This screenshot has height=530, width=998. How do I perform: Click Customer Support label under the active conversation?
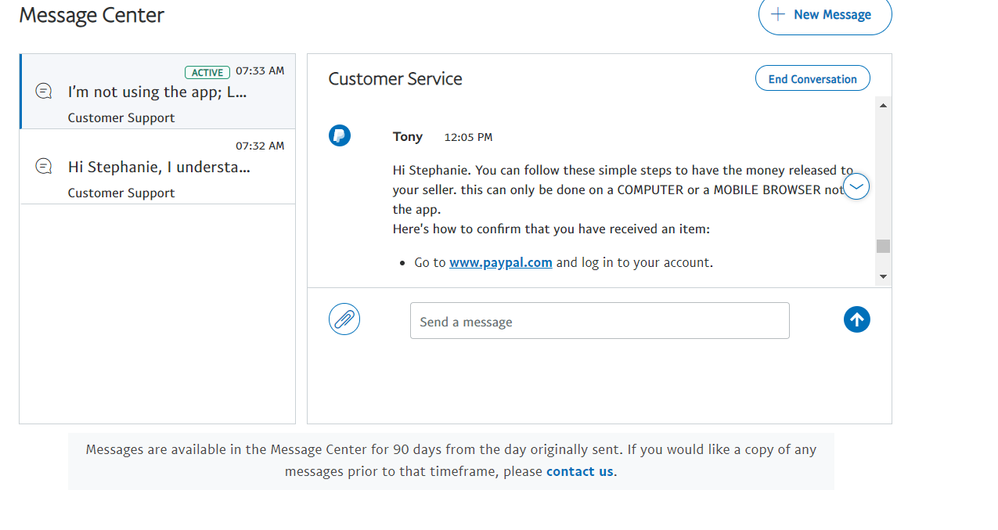click(121, 118)
